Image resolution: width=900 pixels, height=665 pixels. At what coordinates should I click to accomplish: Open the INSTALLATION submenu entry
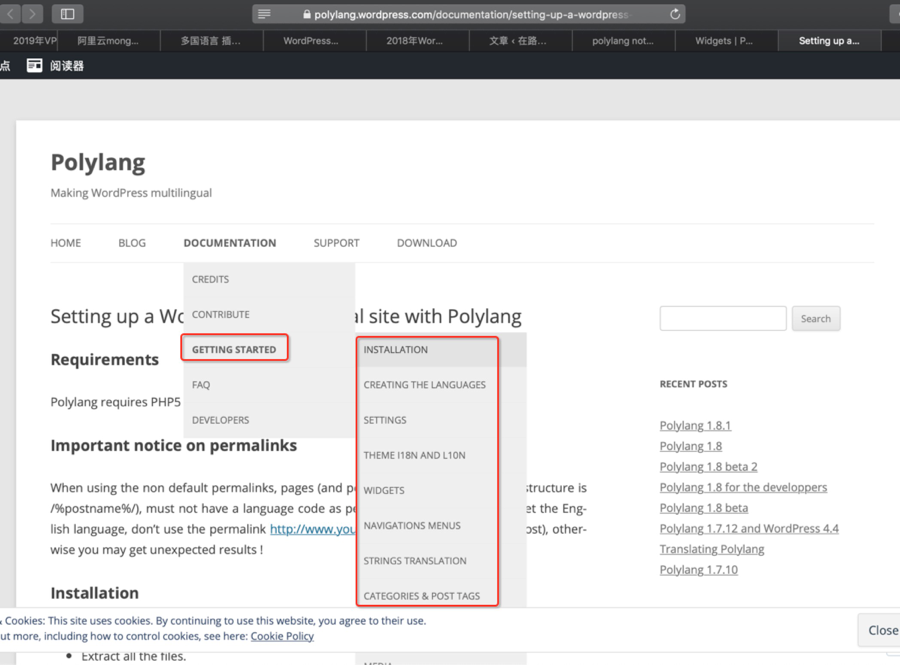click(x=441, y=349)
